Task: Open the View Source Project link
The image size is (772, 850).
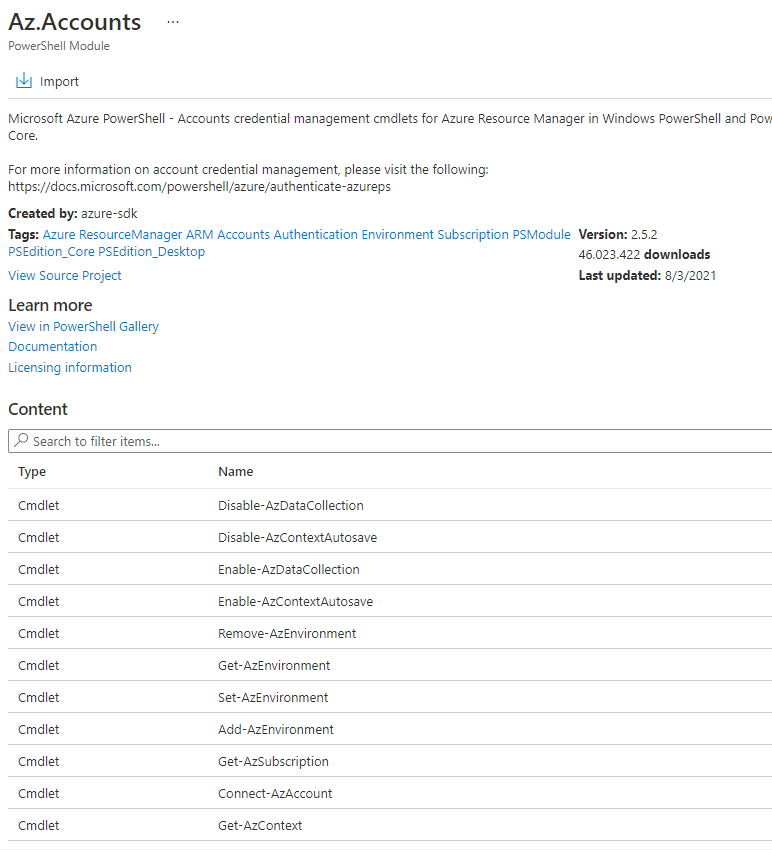Action: click(65, 275)
